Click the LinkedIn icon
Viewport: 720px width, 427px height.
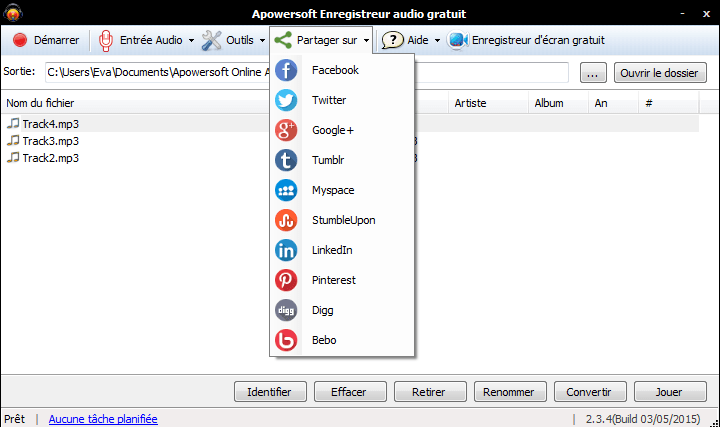point(286,250)
